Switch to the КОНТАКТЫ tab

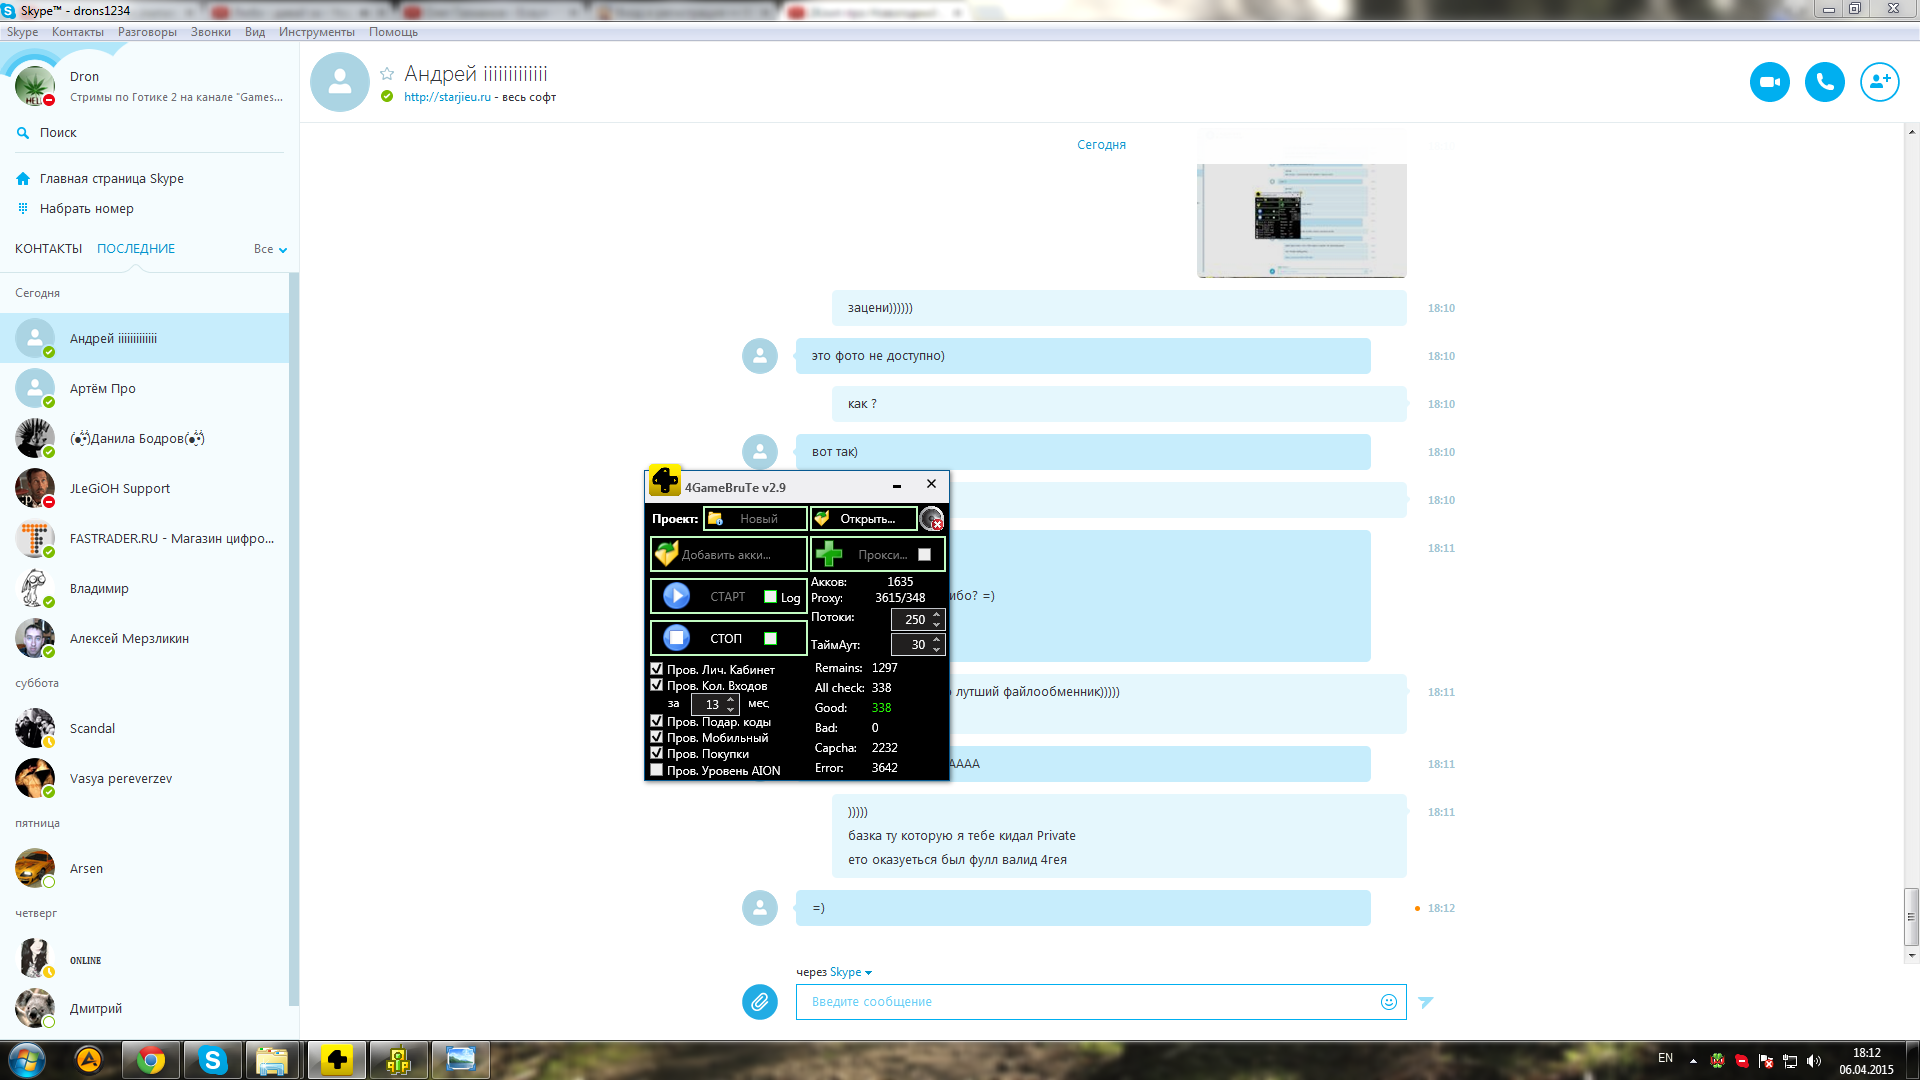pos(48,249)
